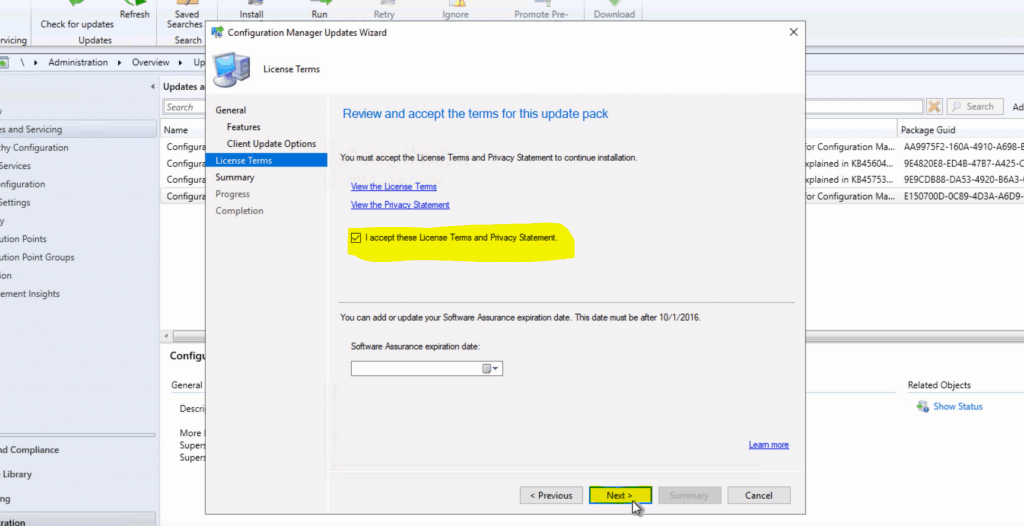The height and width of the screenshot is (526, 1024).
Task: Select the 'ution Points' navigation node
Action: click(24, 239)
